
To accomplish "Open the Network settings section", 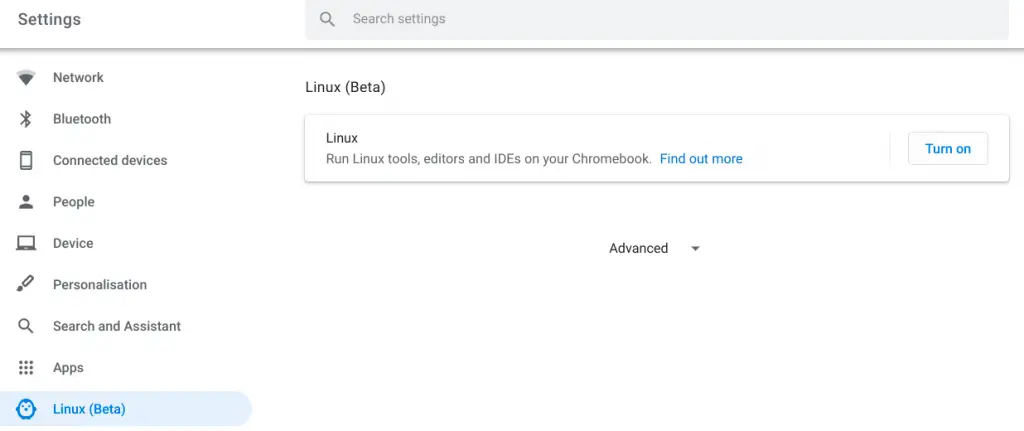I will [x=78, y=78].
